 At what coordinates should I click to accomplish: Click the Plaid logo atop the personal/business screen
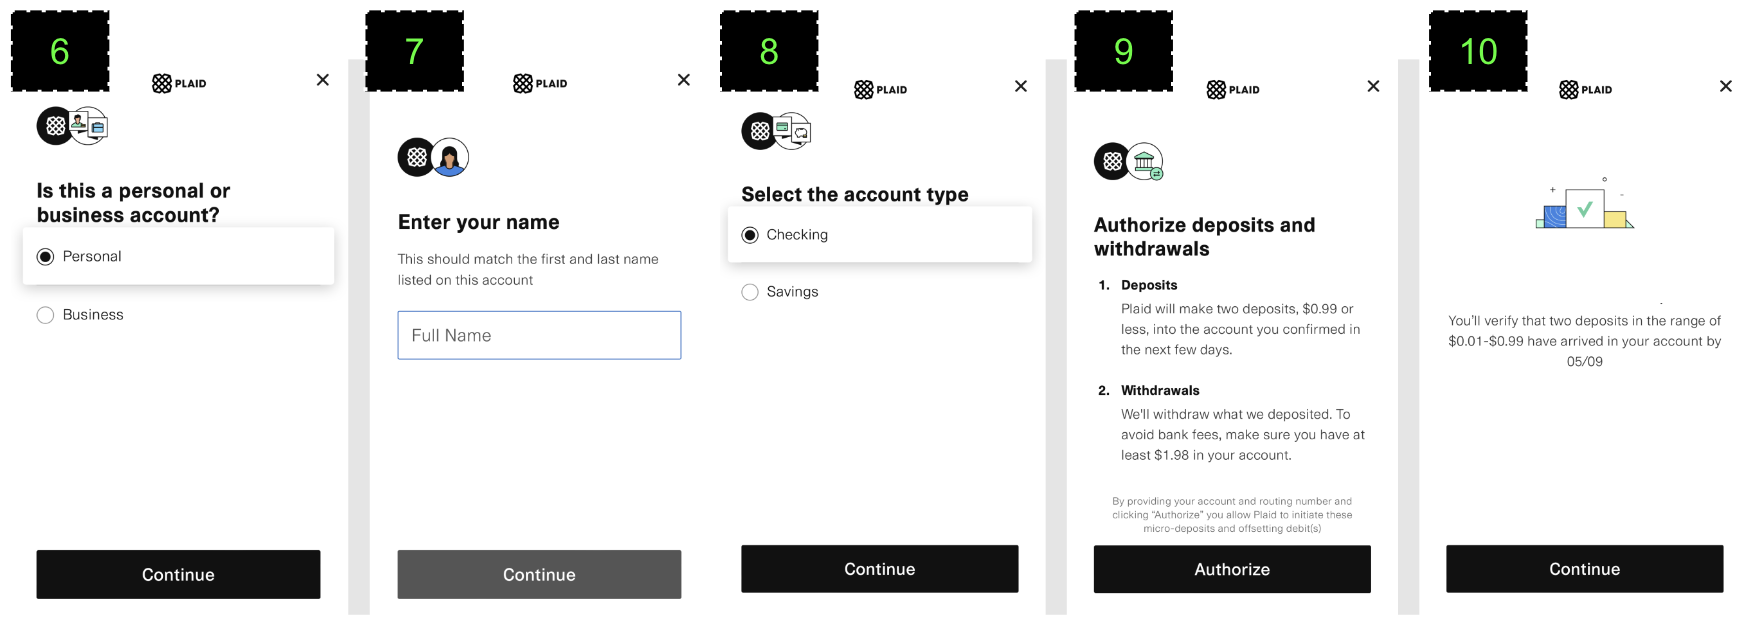179,83
